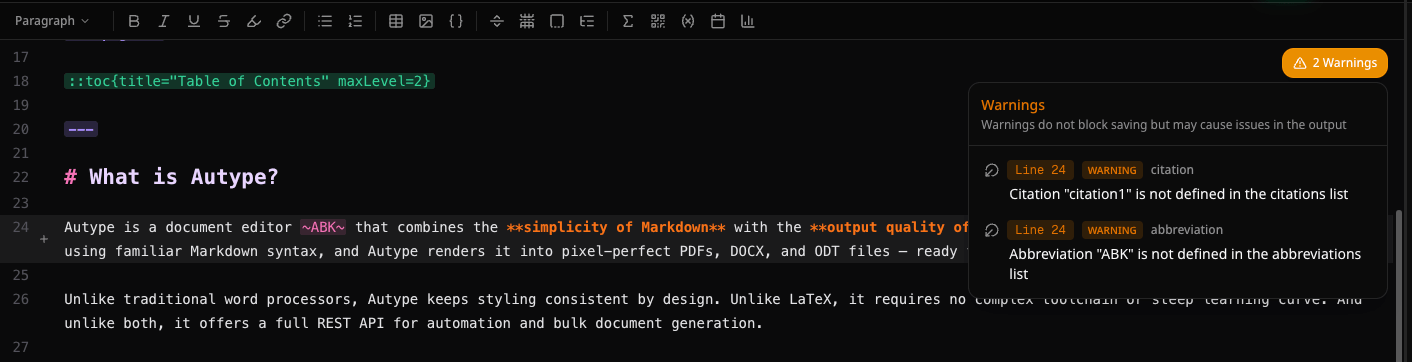Jump to line of citation warning icon
Image resolution: width=1412 pixels, height=362 pixels.
point(991,170)
